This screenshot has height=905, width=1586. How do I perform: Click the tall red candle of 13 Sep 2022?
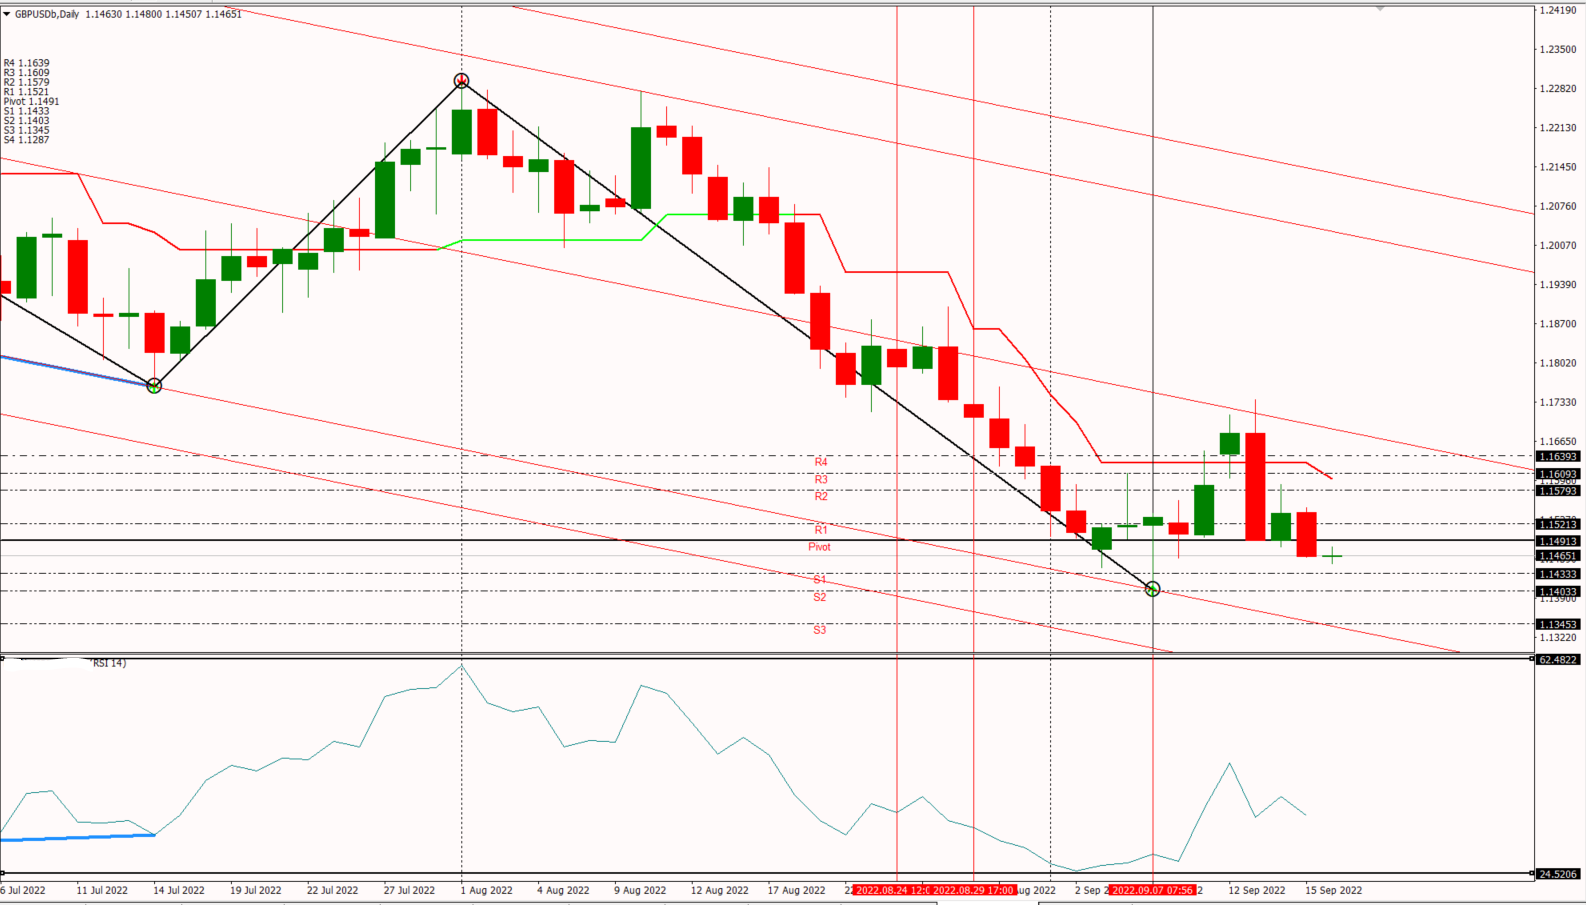click(1255, 486)
